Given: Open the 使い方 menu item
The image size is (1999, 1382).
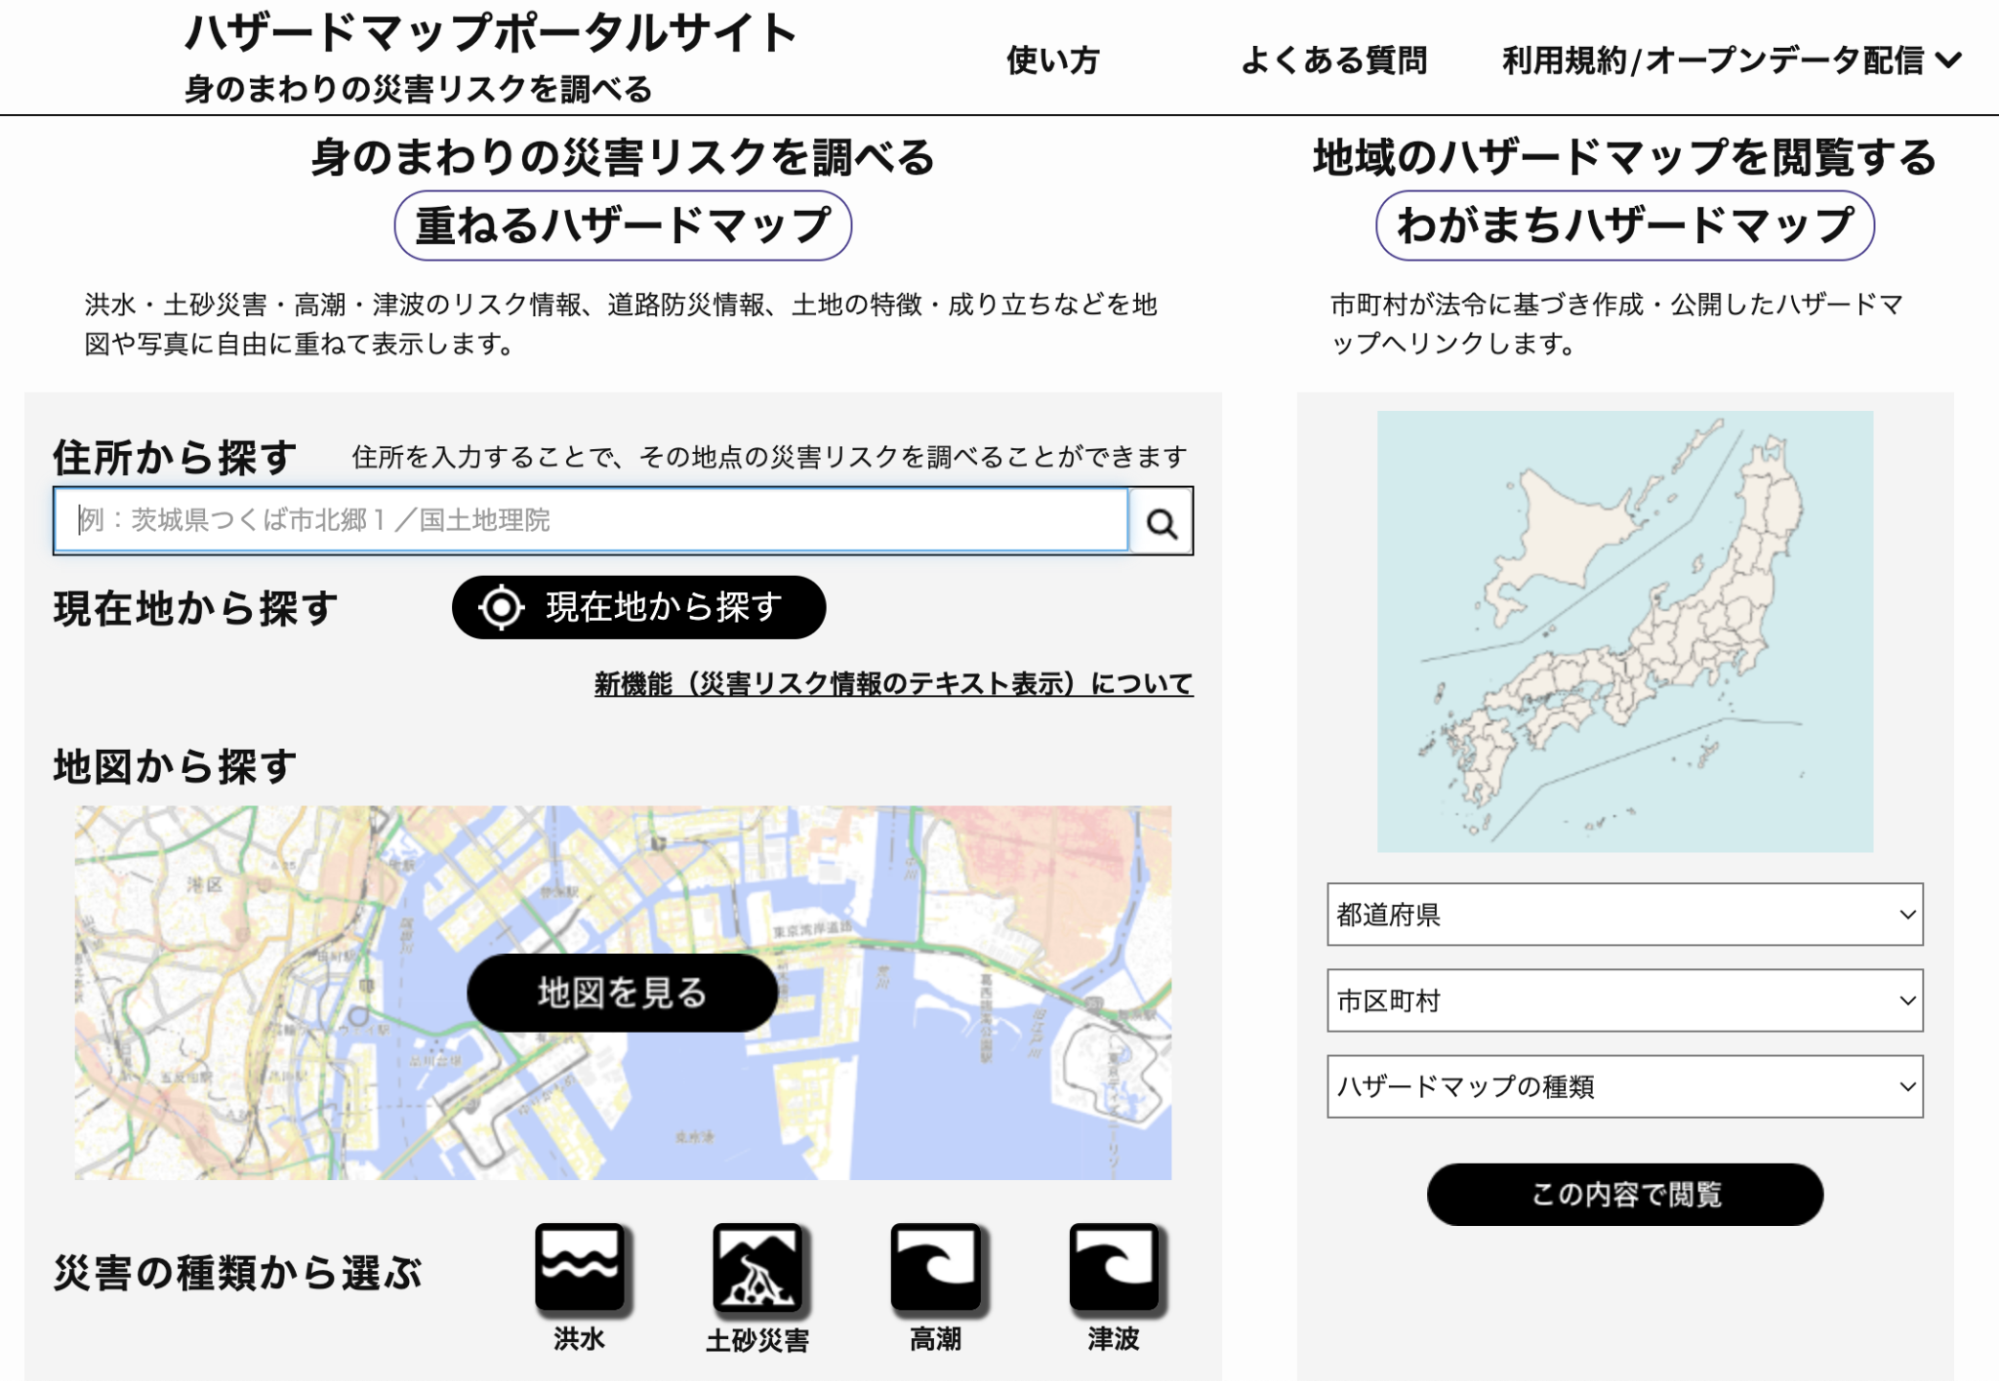Looking at the screenshot, I should coord(1052,61).
